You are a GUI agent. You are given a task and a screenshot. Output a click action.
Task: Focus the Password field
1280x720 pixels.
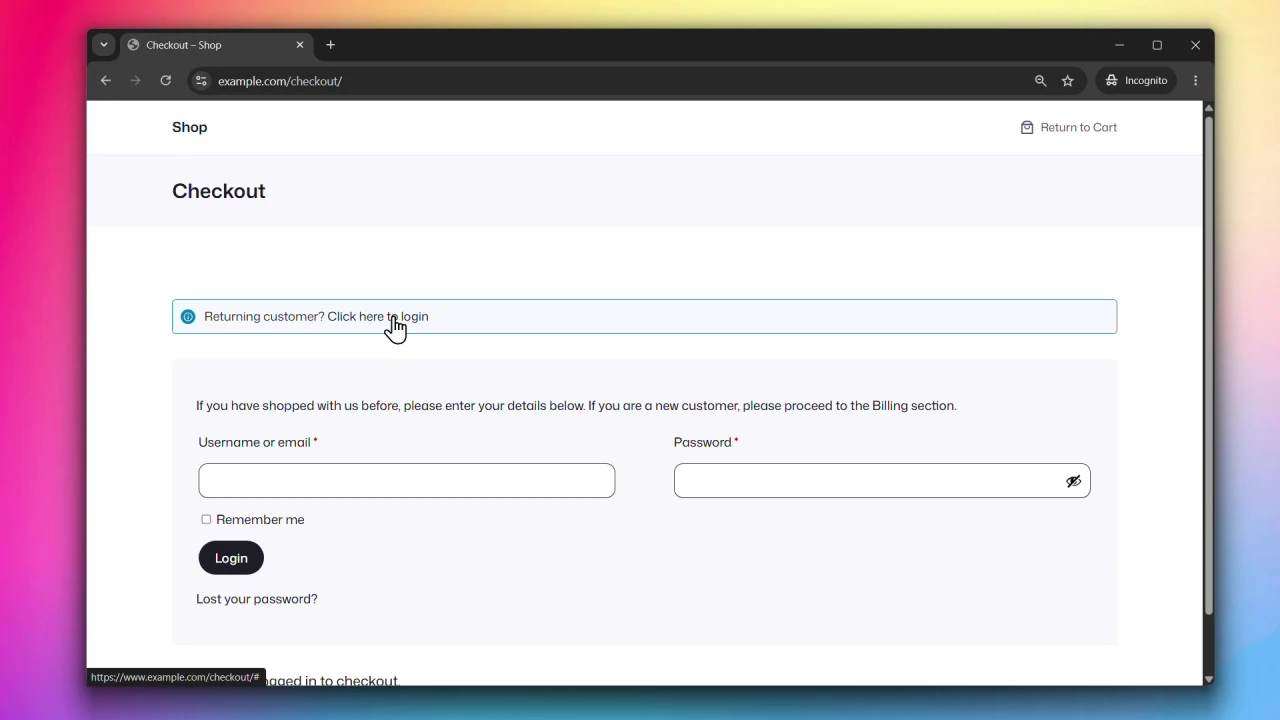pyautogui.click(x=882, y=481)
